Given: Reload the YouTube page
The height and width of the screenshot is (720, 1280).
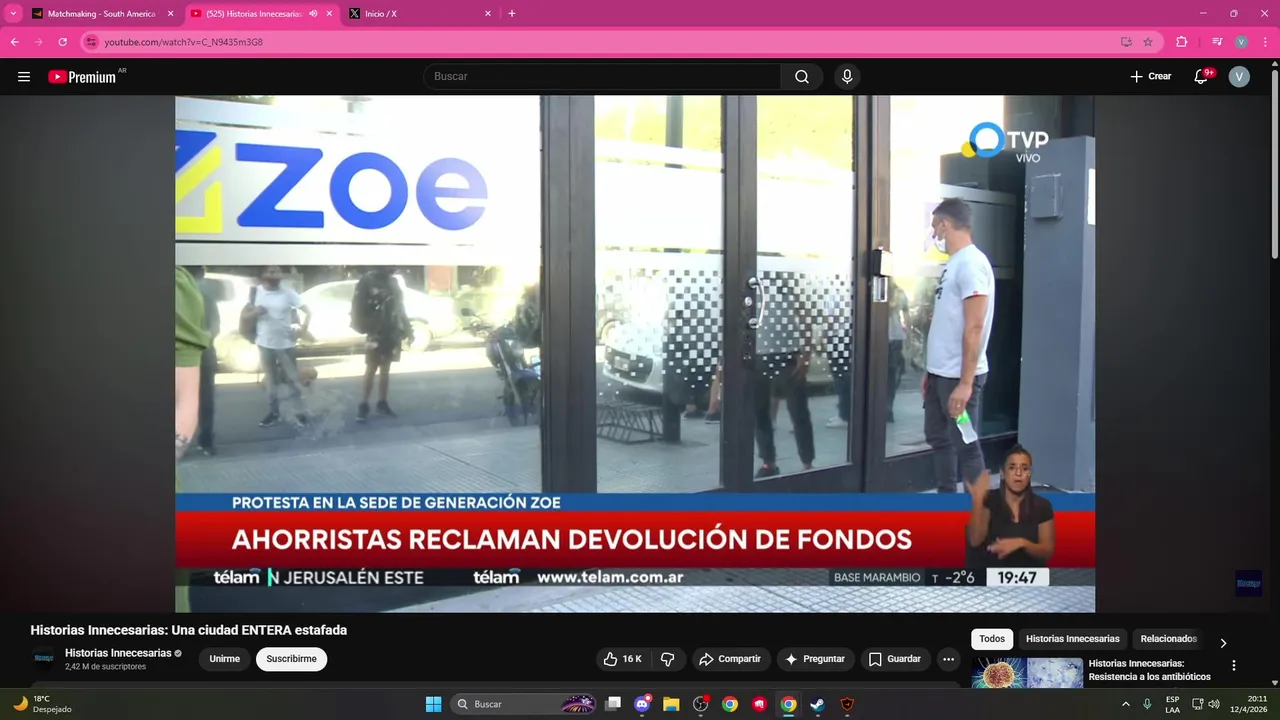Looking at the screenshot, I should point(62,42).
